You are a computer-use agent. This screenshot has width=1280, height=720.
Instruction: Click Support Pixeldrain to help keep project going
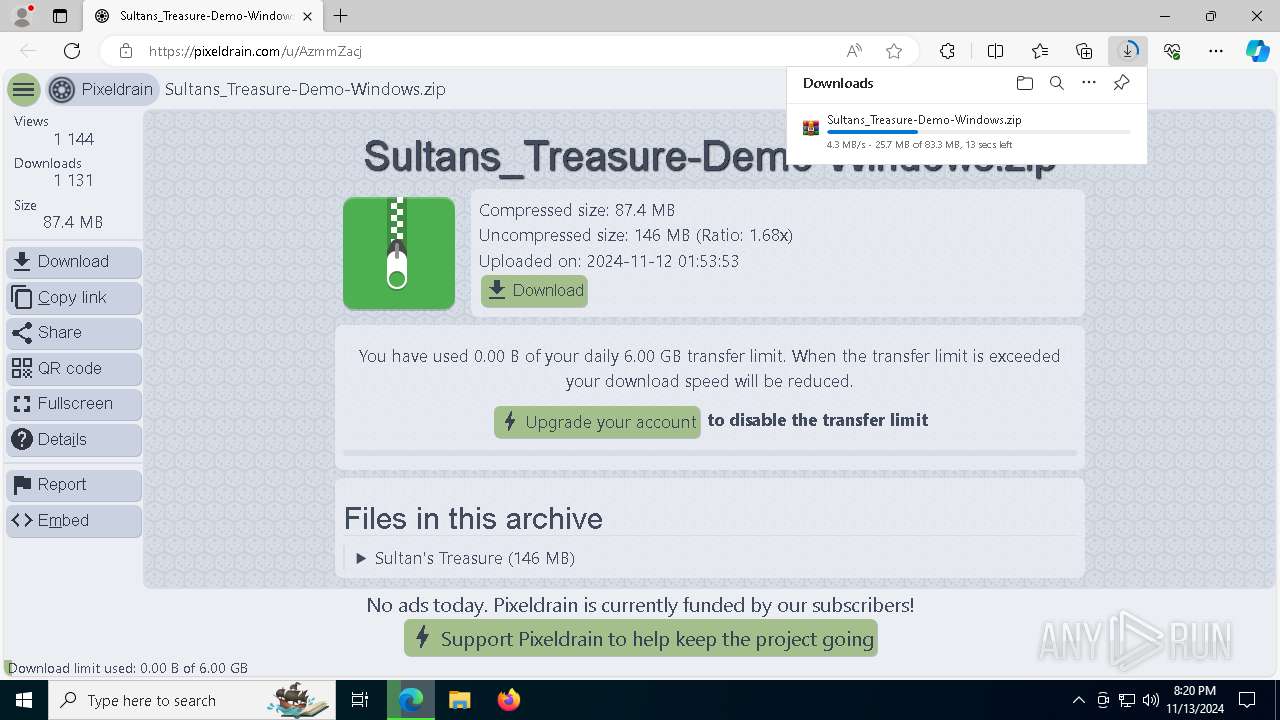pos(641,639)
